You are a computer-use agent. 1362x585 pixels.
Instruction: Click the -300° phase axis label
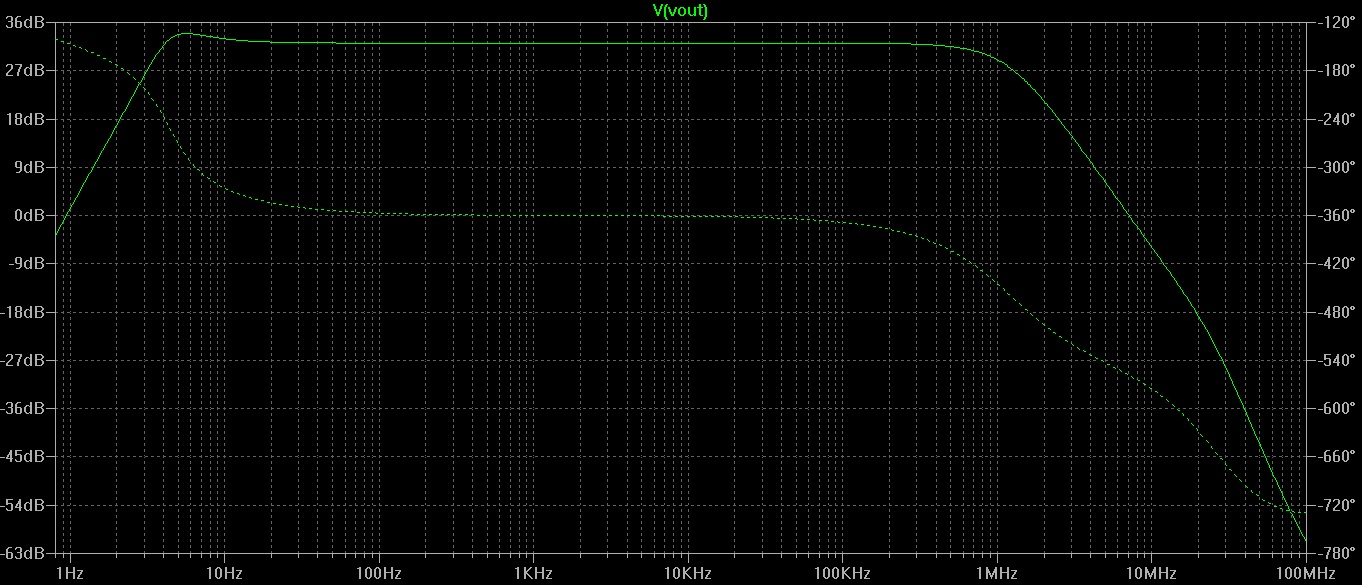click(1337, 167)
